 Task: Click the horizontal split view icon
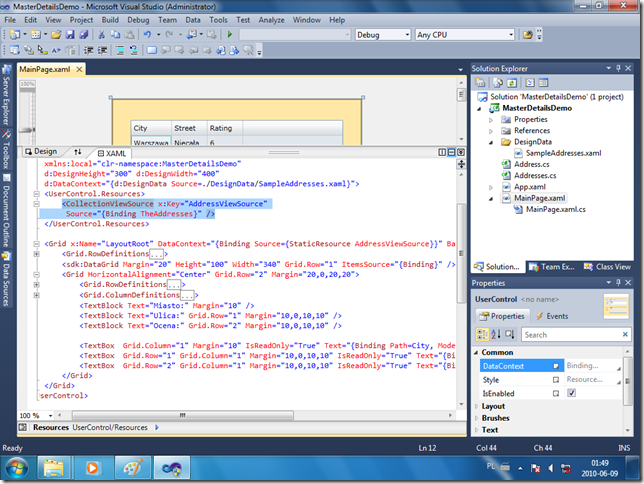[451, 152]
